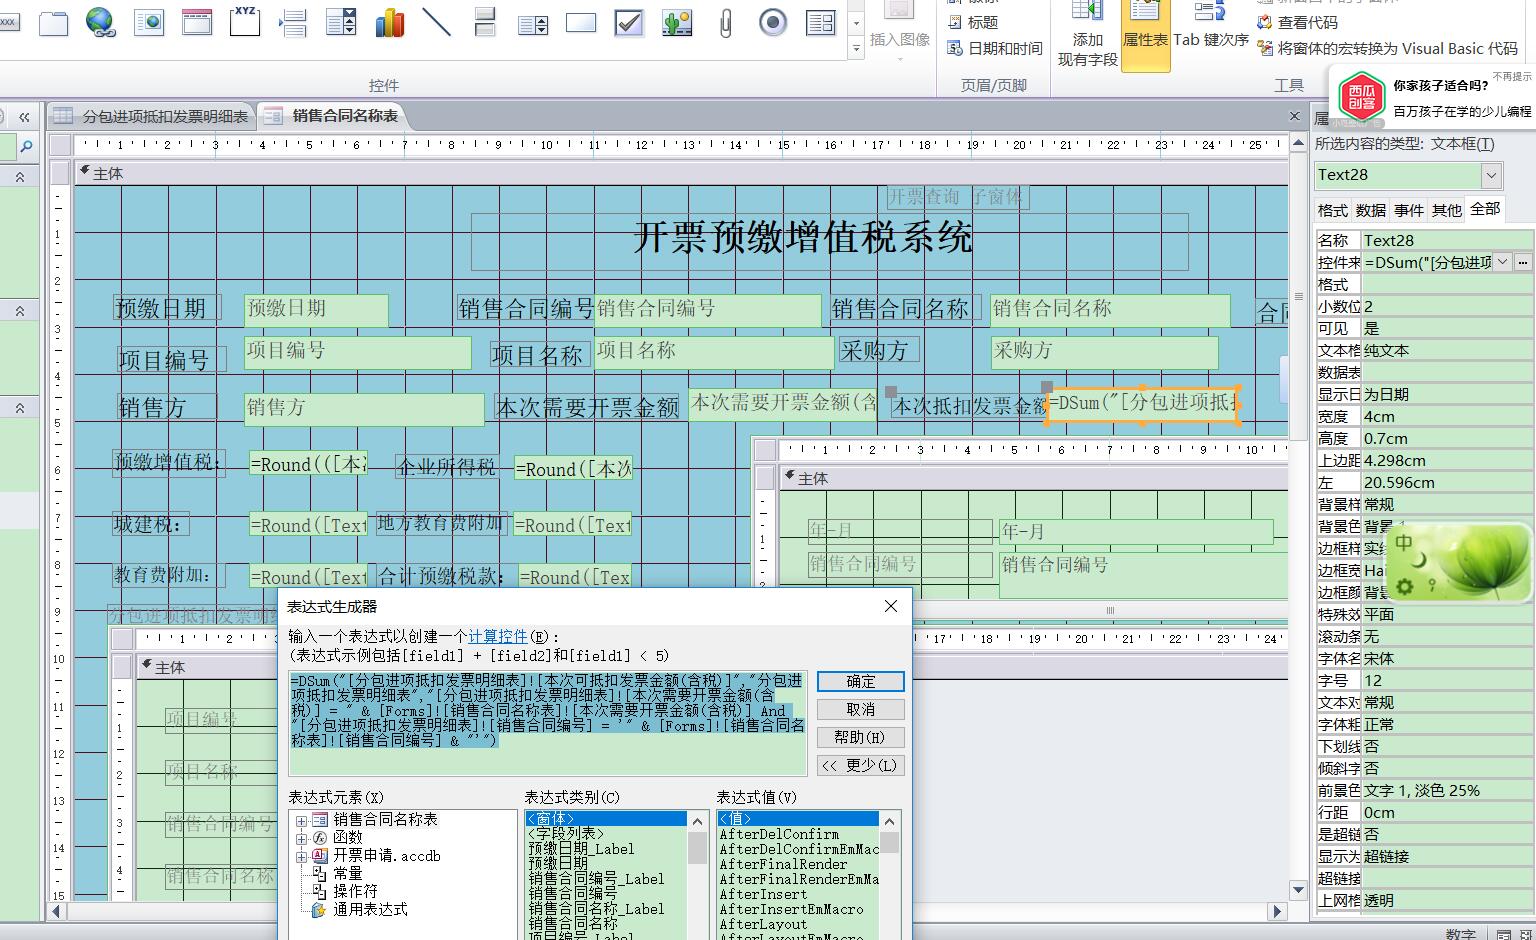
Task: Select the Web Browser control icon
Action: coord(149,22)
